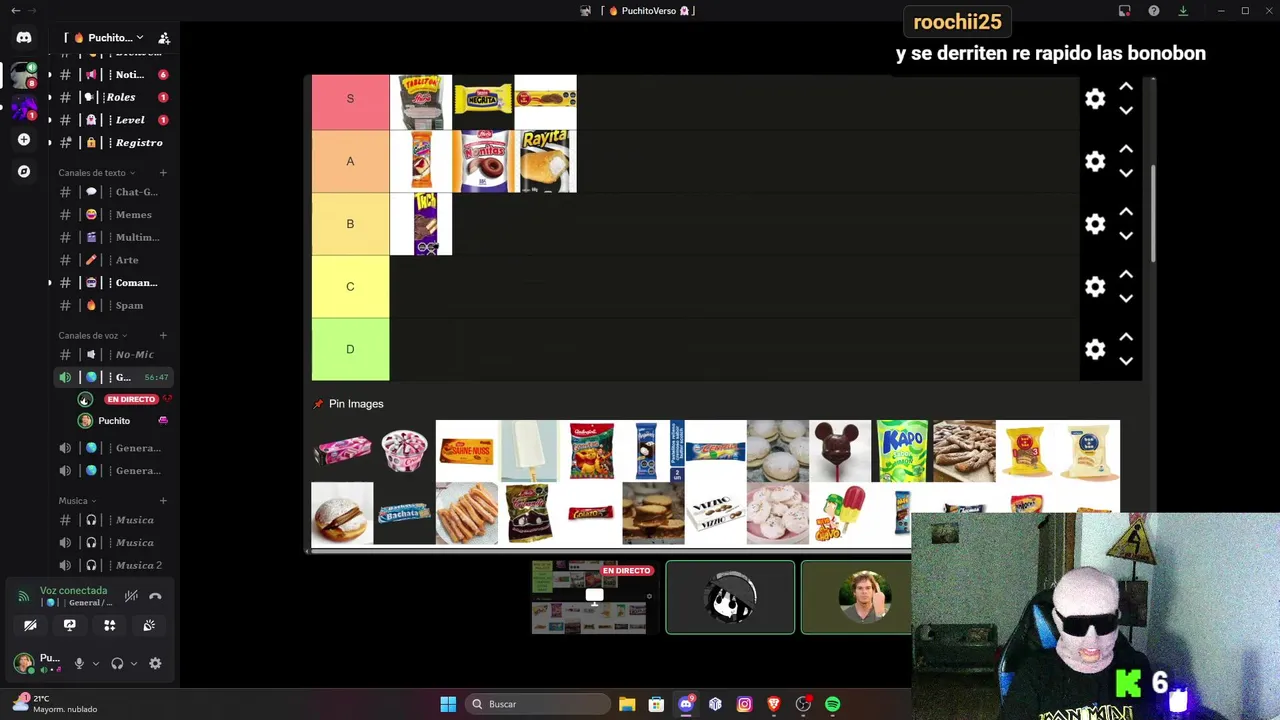Open the weather widget showing 21°C

(x=55, y=704)
